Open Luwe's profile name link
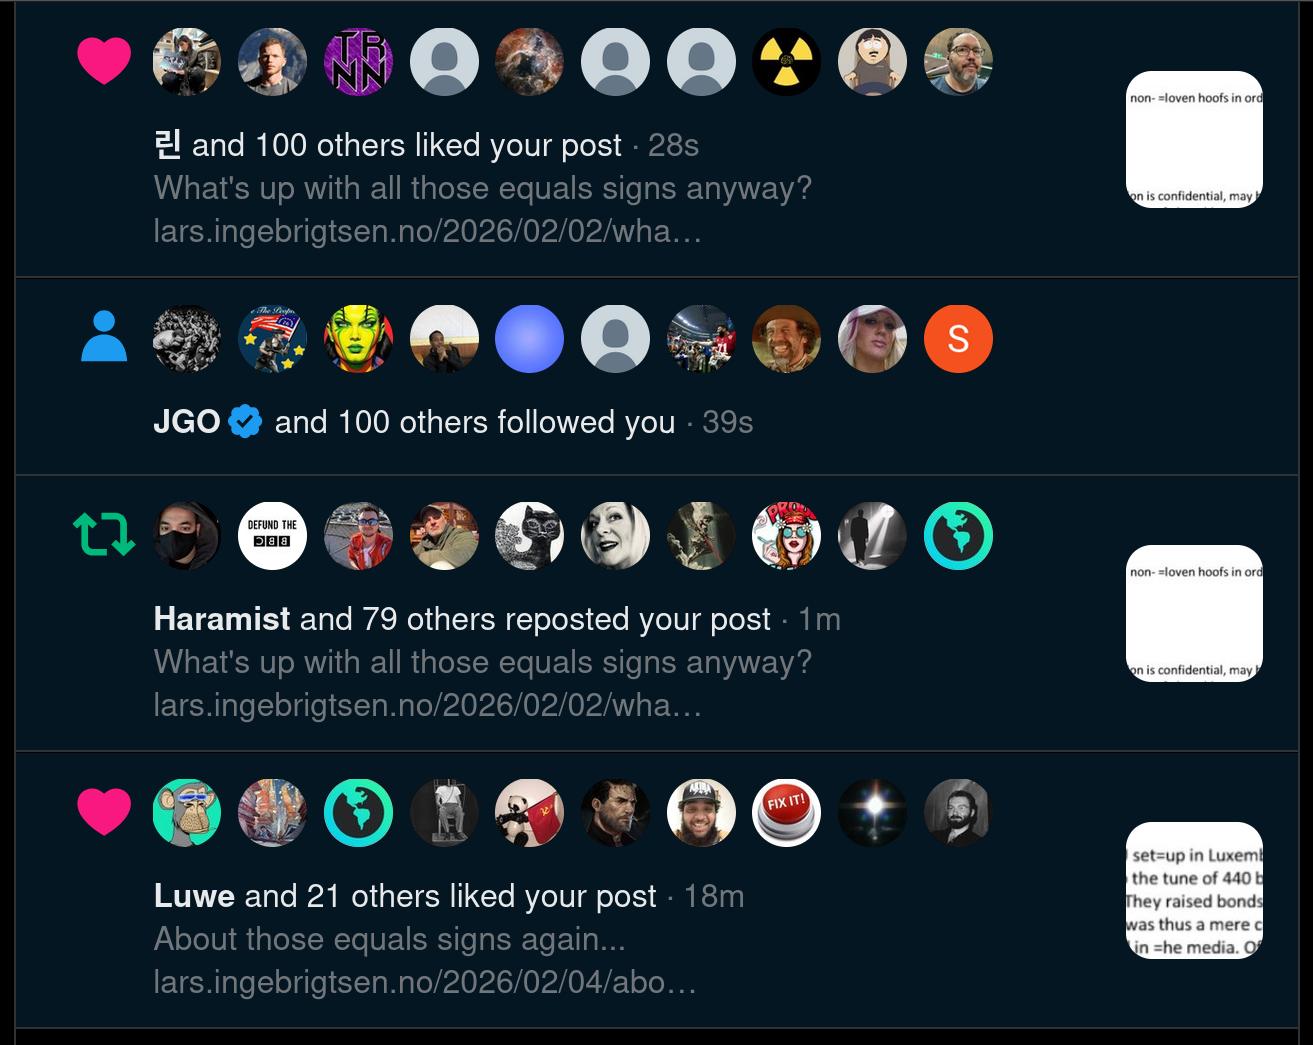 click(194, 896)
